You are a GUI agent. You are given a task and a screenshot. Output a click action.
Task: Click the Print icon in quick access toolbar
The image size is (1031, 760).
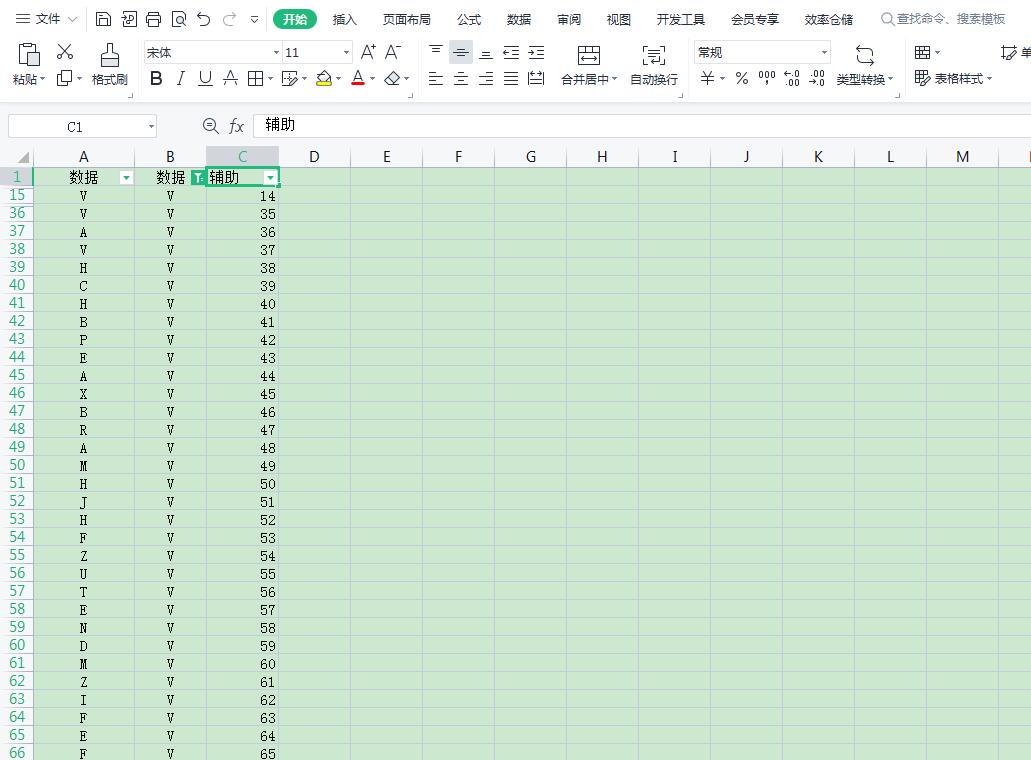tap(153, 19)
